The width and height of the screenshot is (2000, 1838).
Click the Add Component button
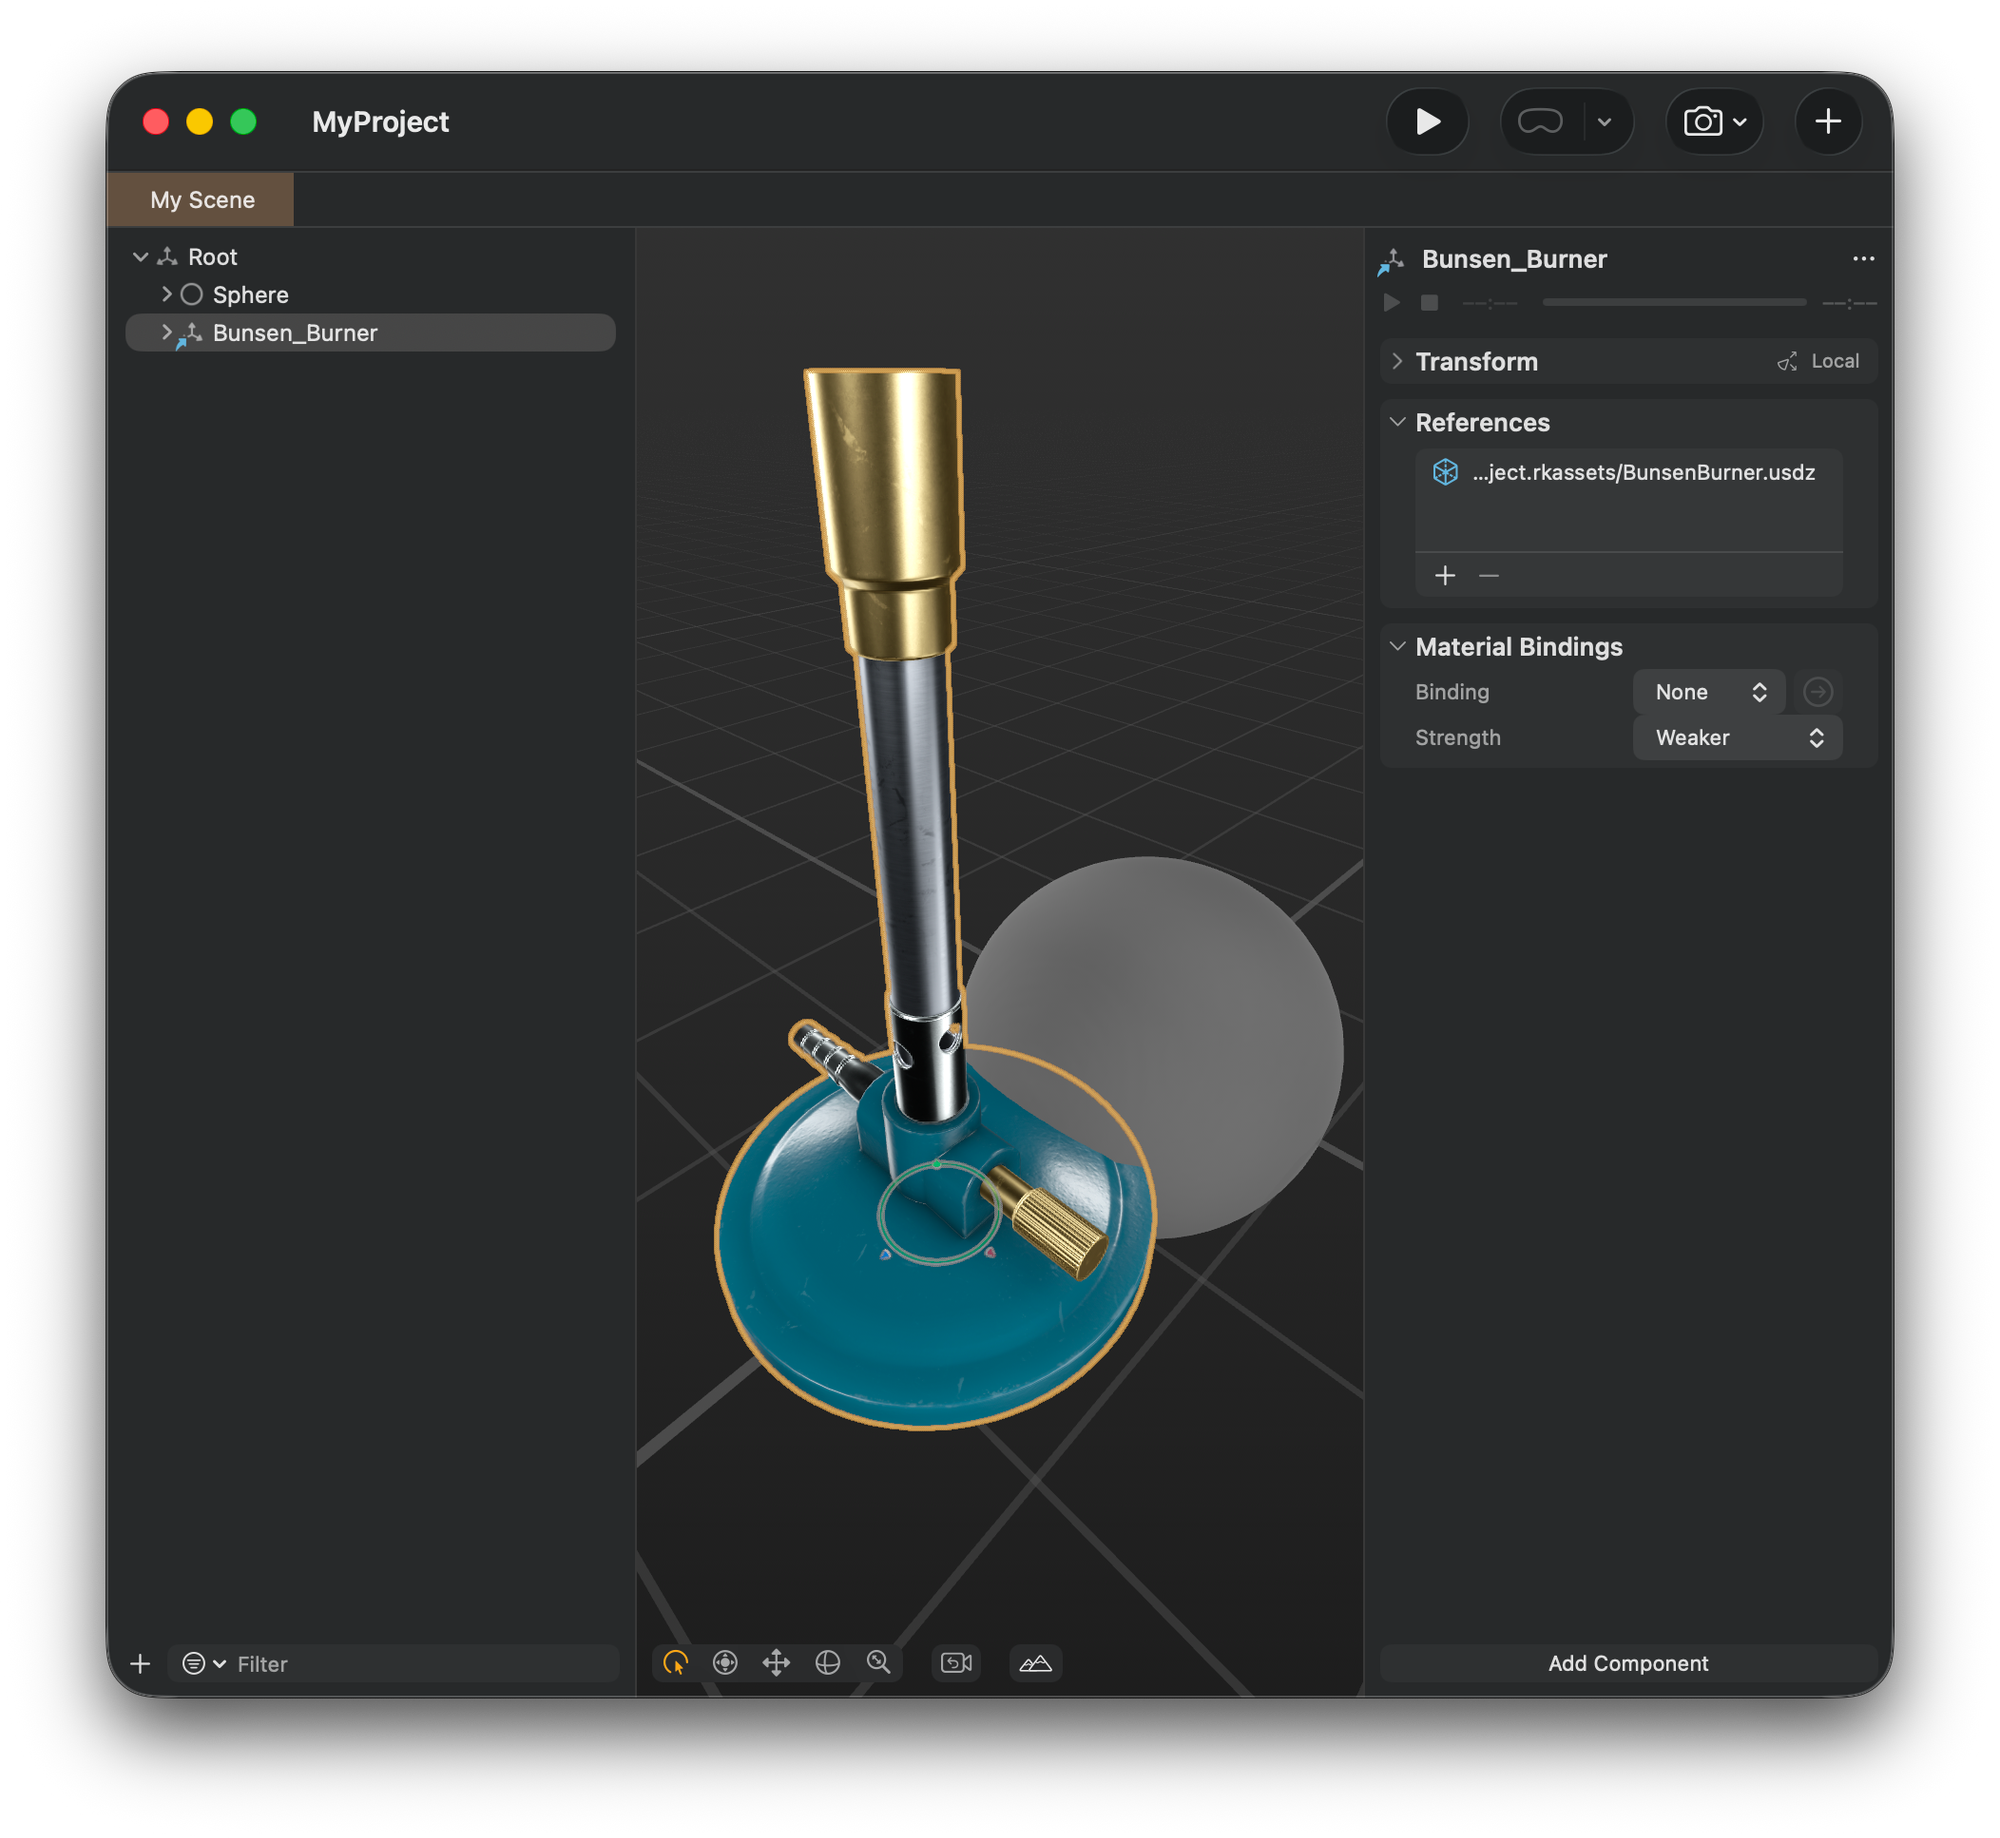[x=1627, y=1663]
